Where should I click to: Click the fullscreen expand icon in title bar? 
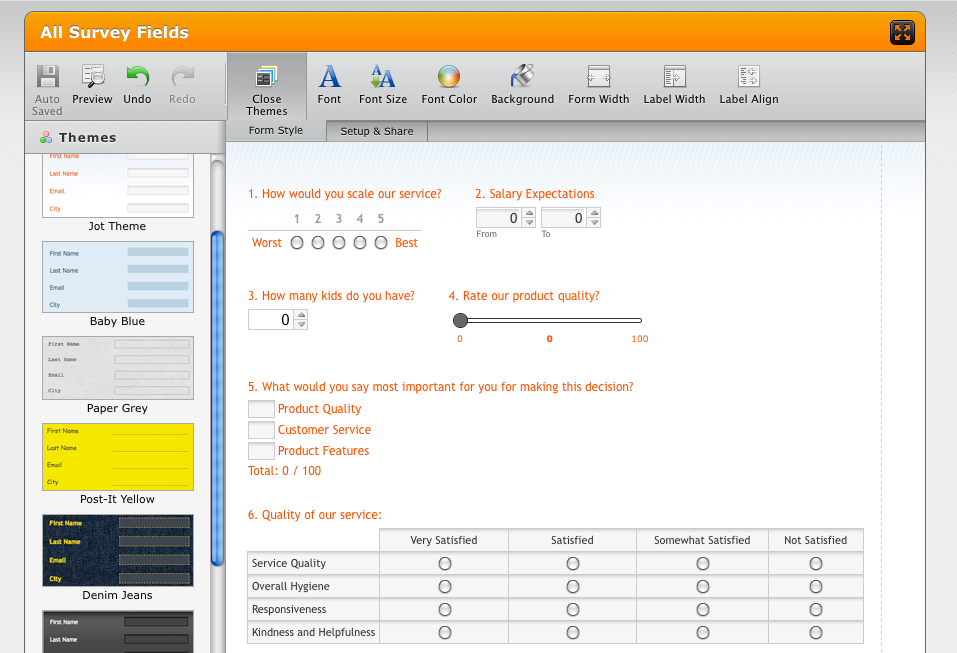(x=902, y=33)
